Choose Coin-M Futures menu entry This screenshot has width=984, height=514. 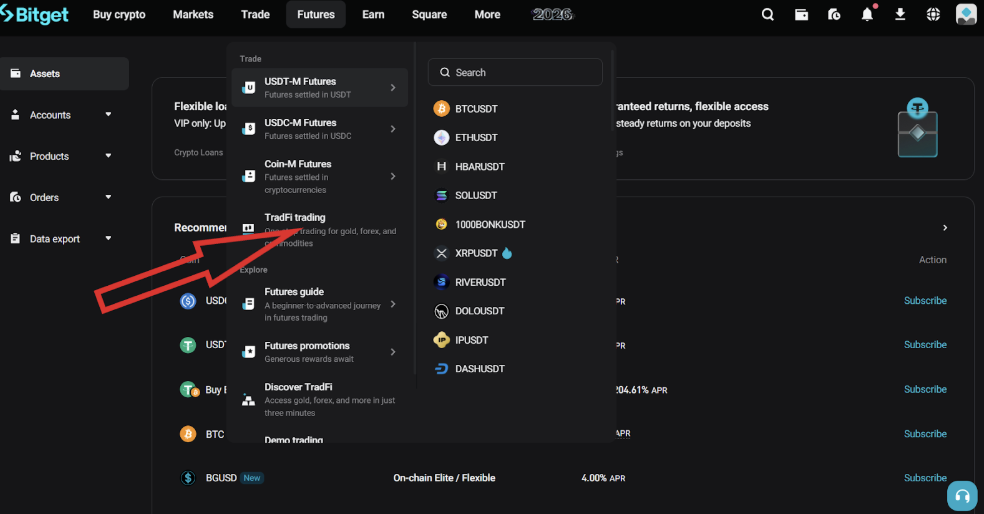coord(297,164)
